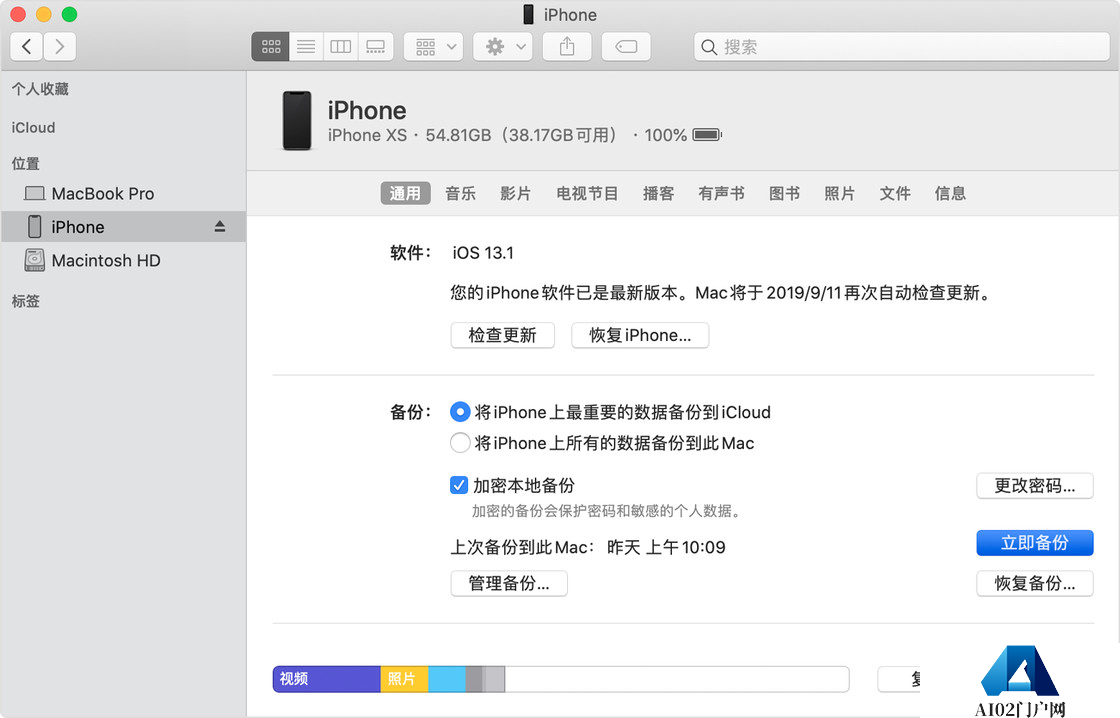Click the 昨天 上午 10:09 backup time
The height and width of the screenshot is (718, 1120).
click(666, 547)
